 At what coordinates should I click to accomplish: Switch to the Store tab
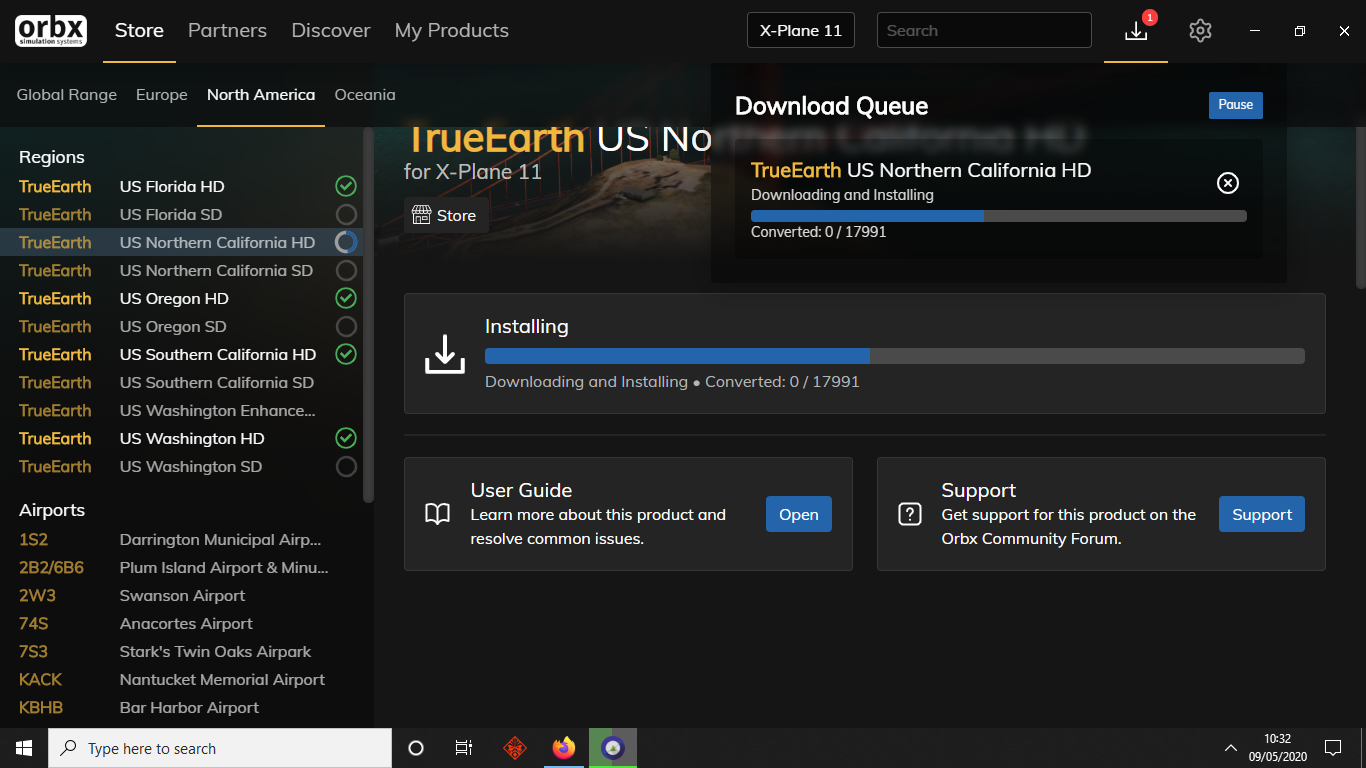(x=139, y=31)
